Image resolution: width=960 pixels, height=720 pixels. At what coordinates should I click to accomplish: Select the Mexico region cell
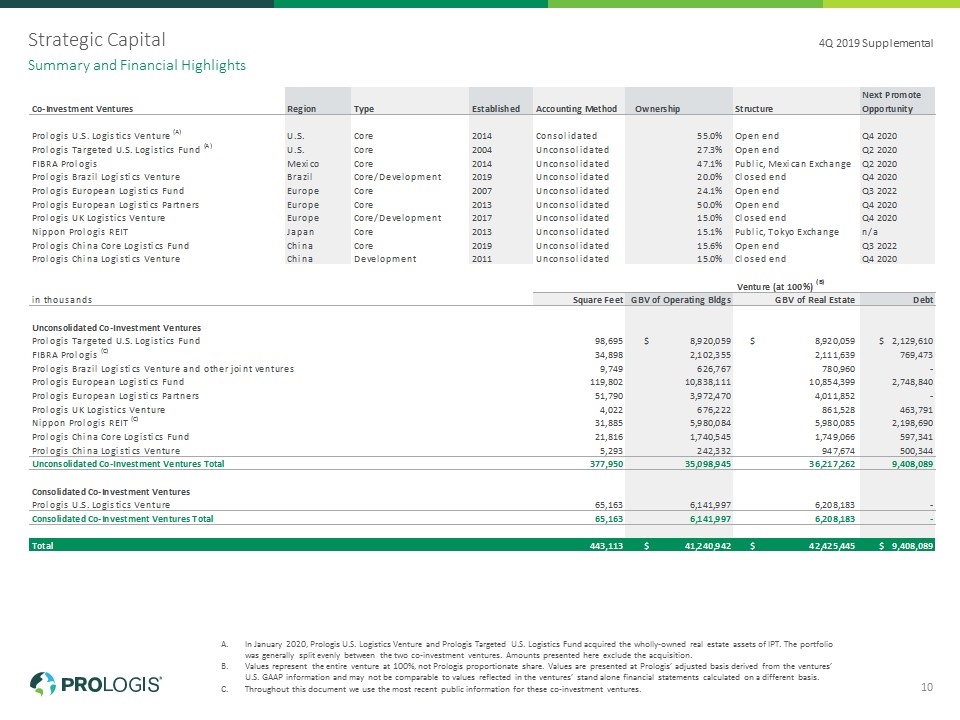(303, 164)
